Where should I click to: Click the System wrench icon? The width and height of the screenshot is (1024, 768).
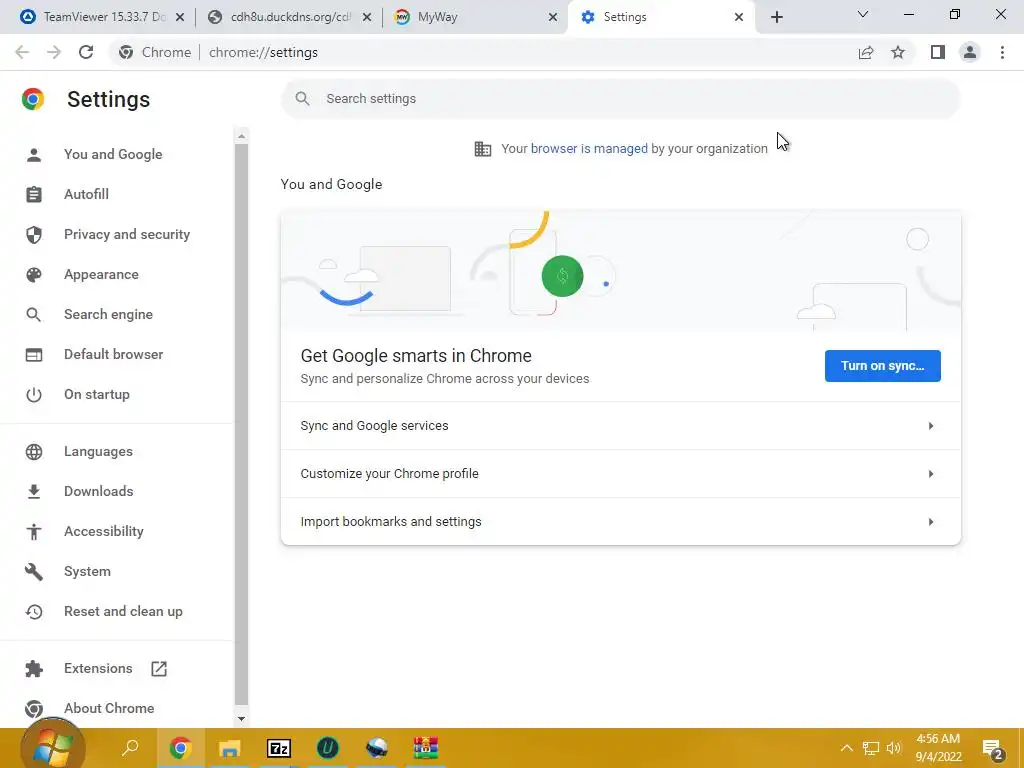33,571
